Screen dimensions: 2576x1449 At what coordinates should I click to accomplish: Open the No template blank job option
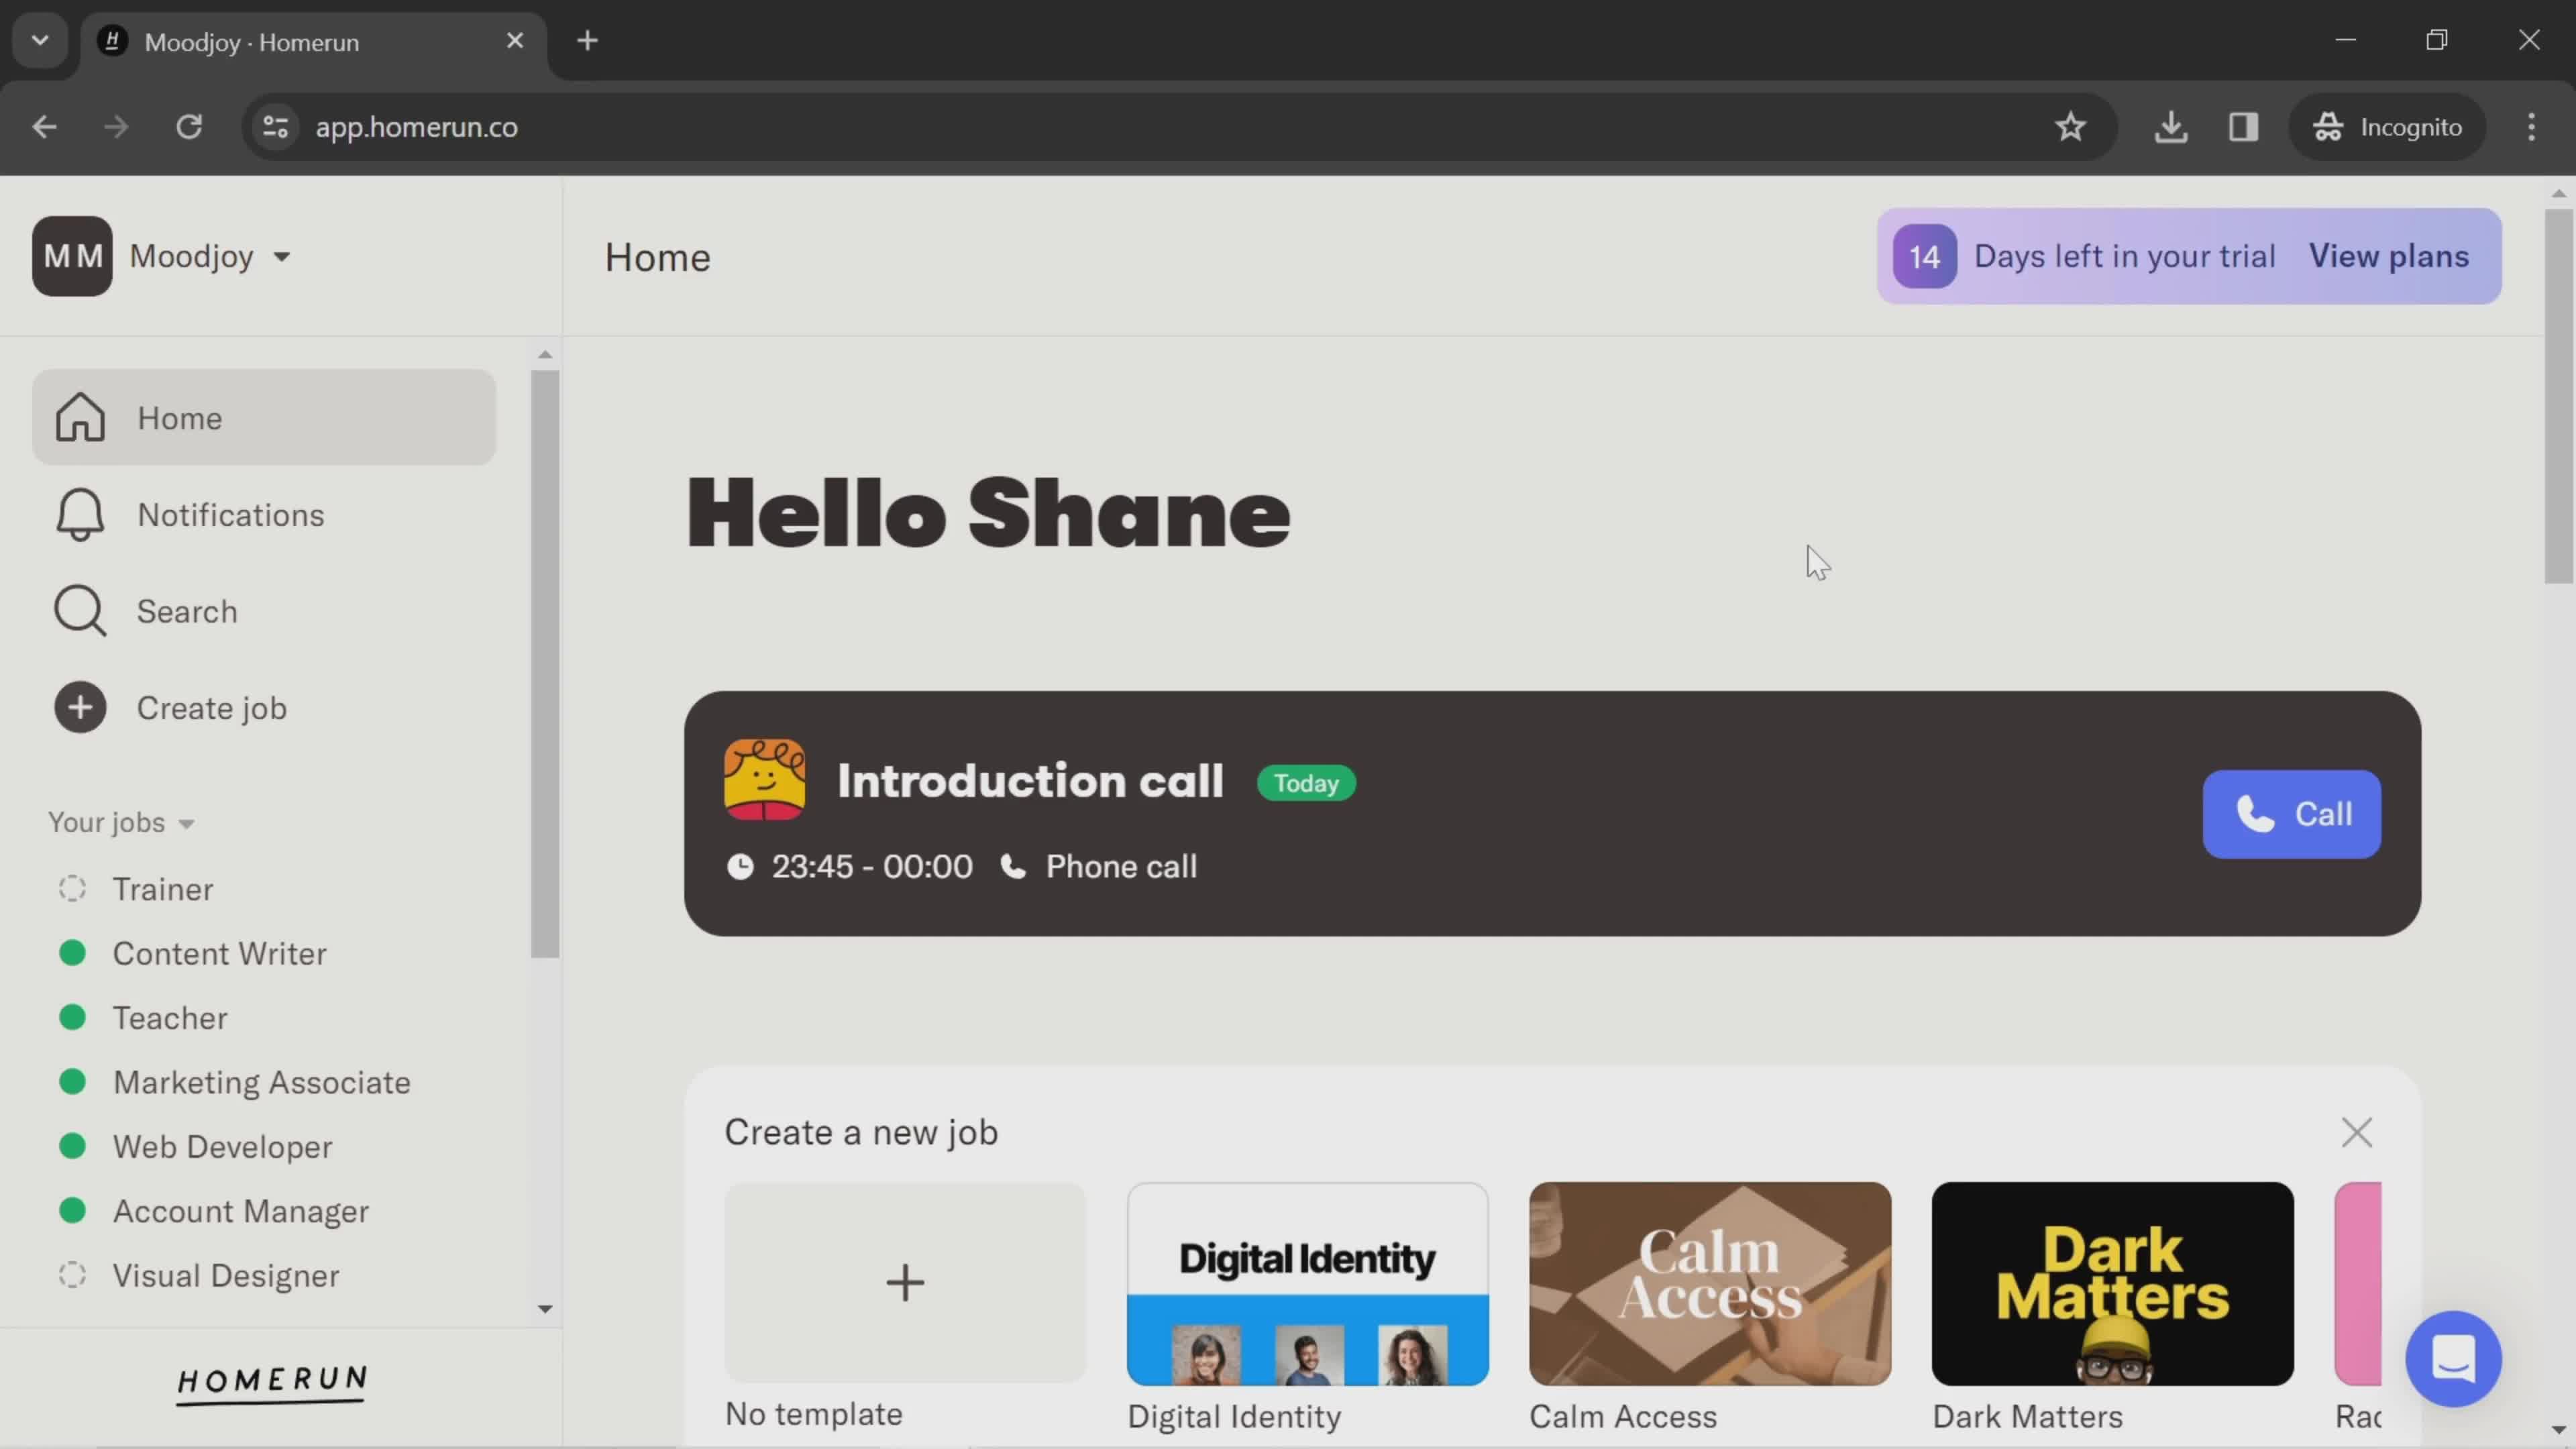904,1283
